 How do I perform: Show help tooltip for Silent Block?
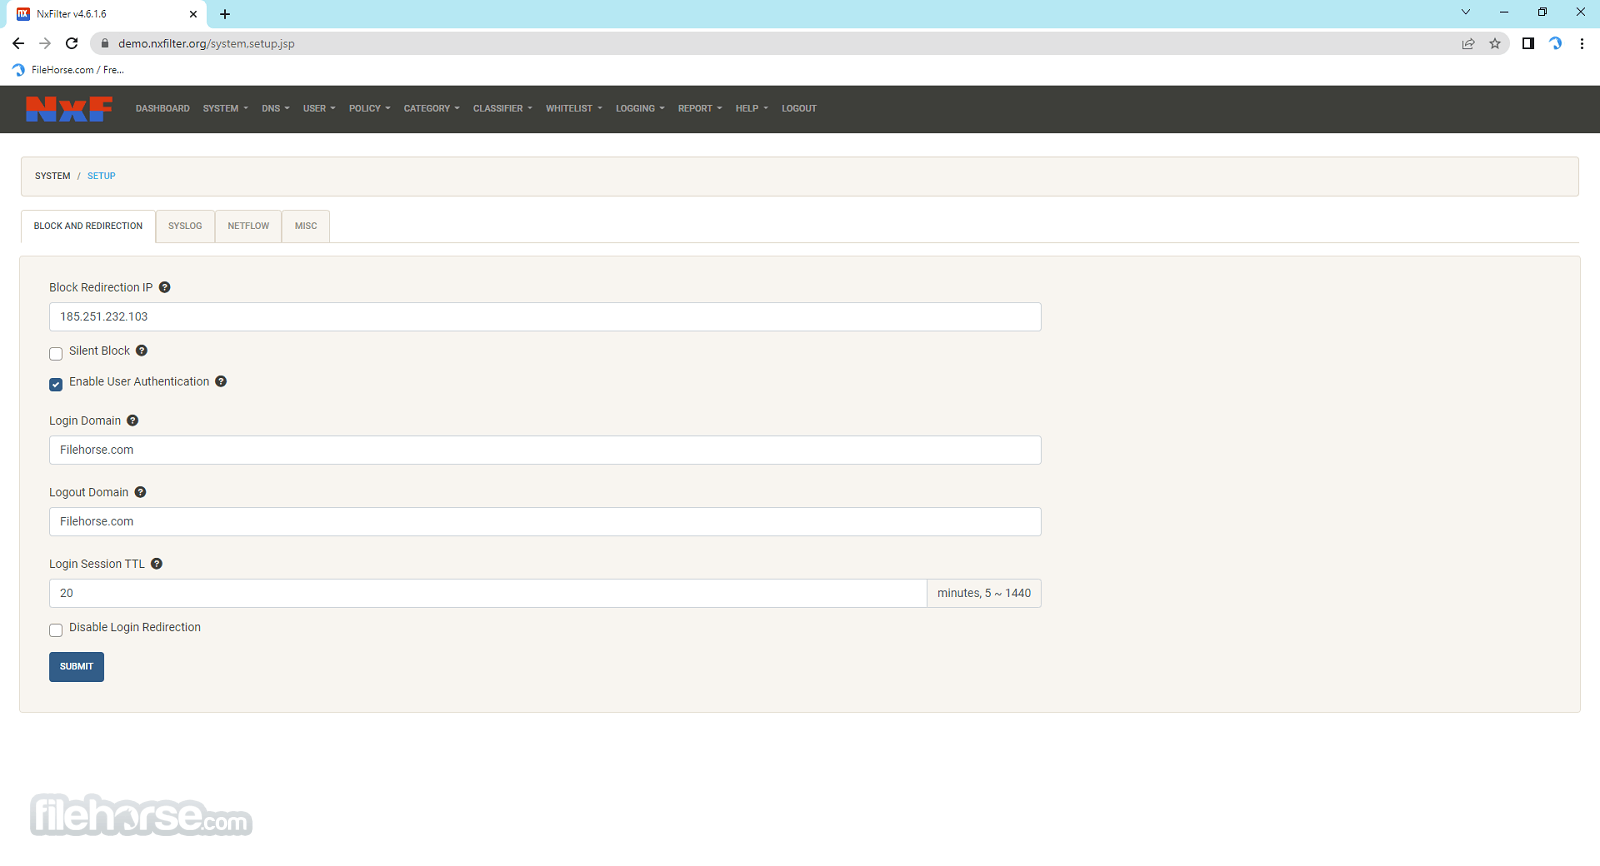click(x=142, y=351)
